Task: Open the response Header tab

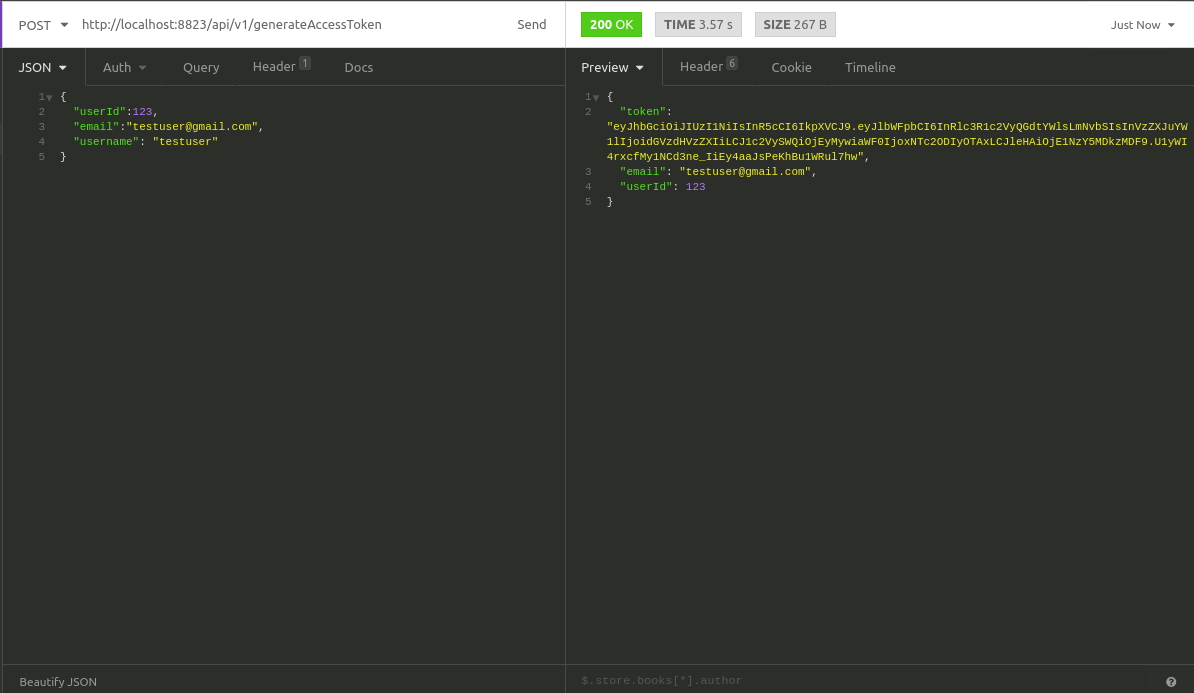Action: (x=701, y=67)
